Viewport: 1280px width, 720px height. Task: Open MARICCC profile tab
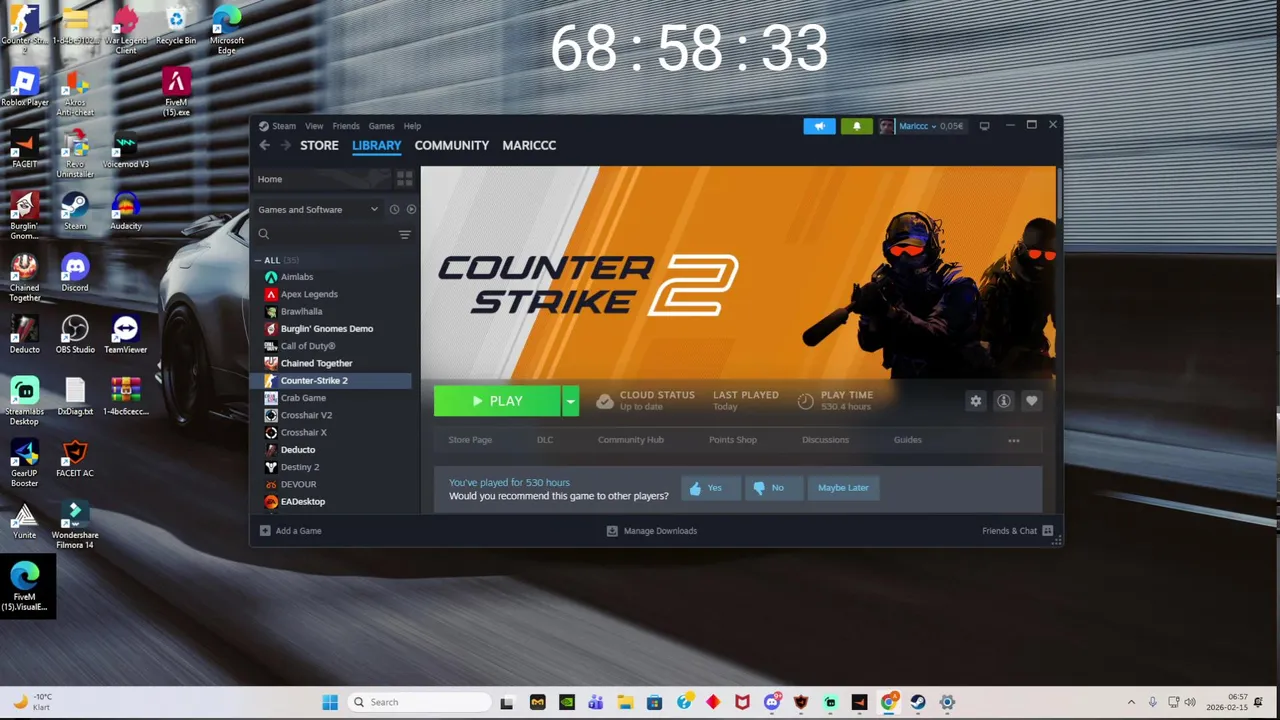(529, 145)
